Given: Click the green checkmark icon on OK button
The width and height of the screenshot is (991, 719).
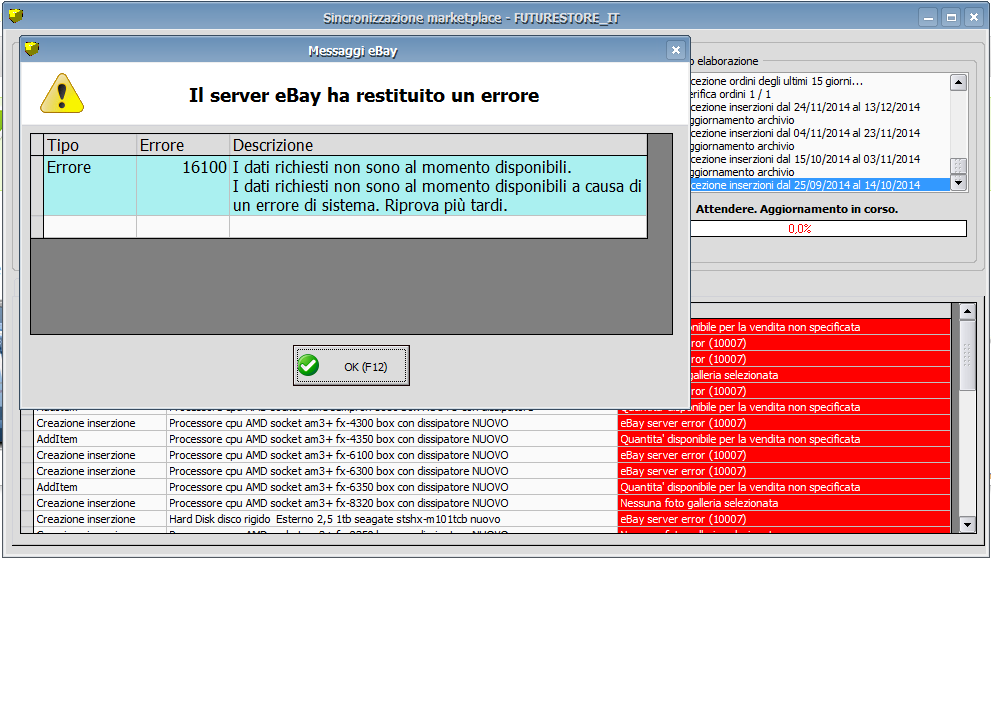Looking at the screenshot, I should (308, 365).
